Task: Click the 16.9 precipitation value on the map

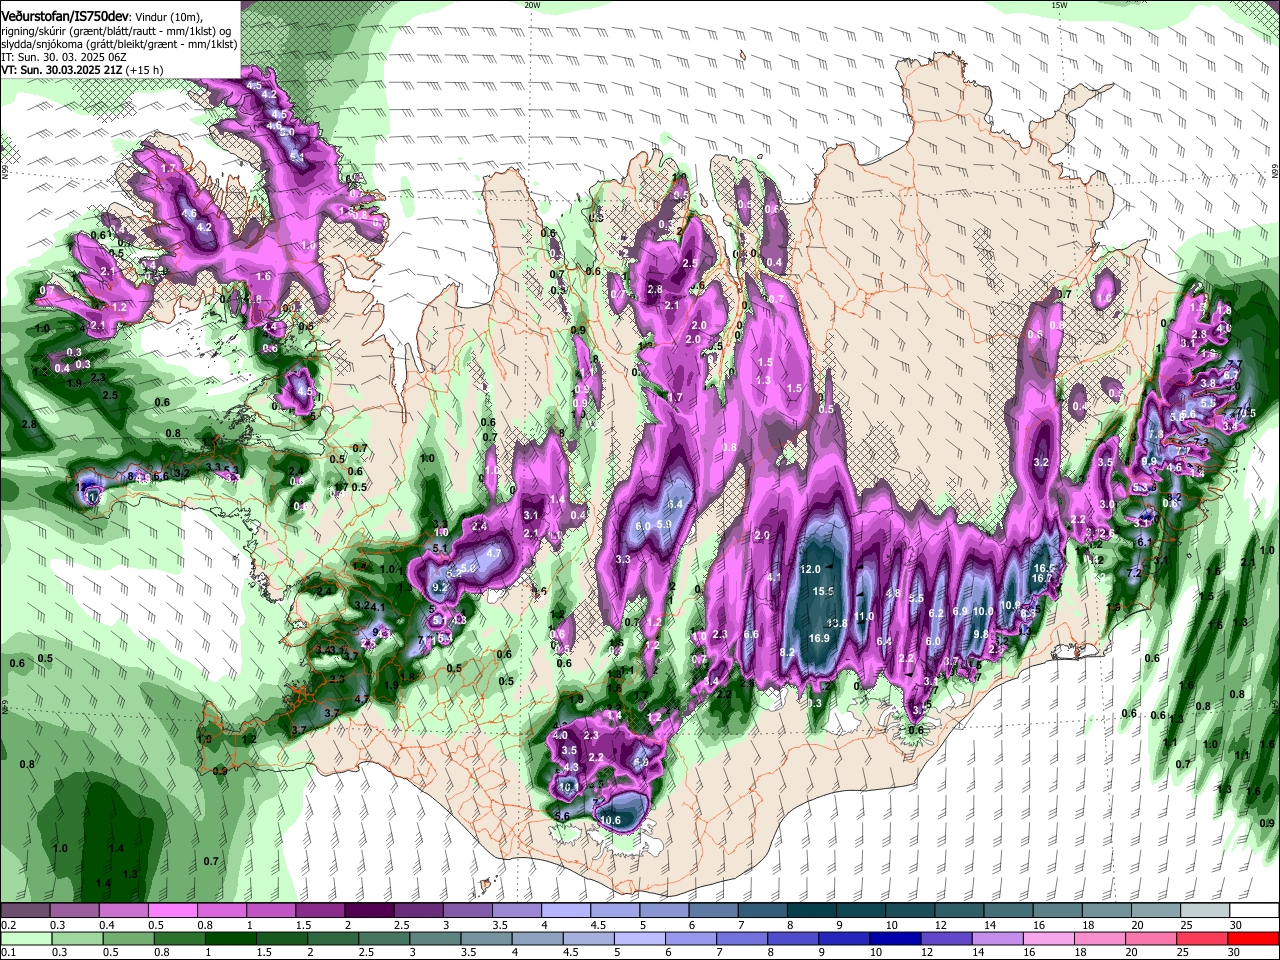Action: (819, 638)
